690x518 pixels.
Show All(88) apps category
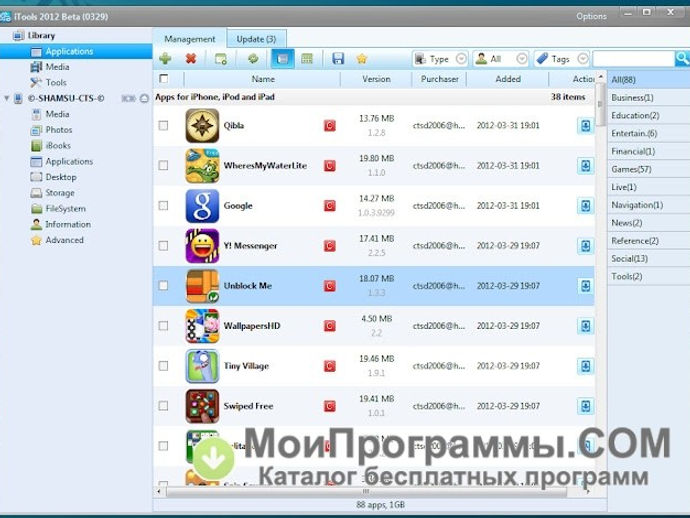(x=649, y=80)
